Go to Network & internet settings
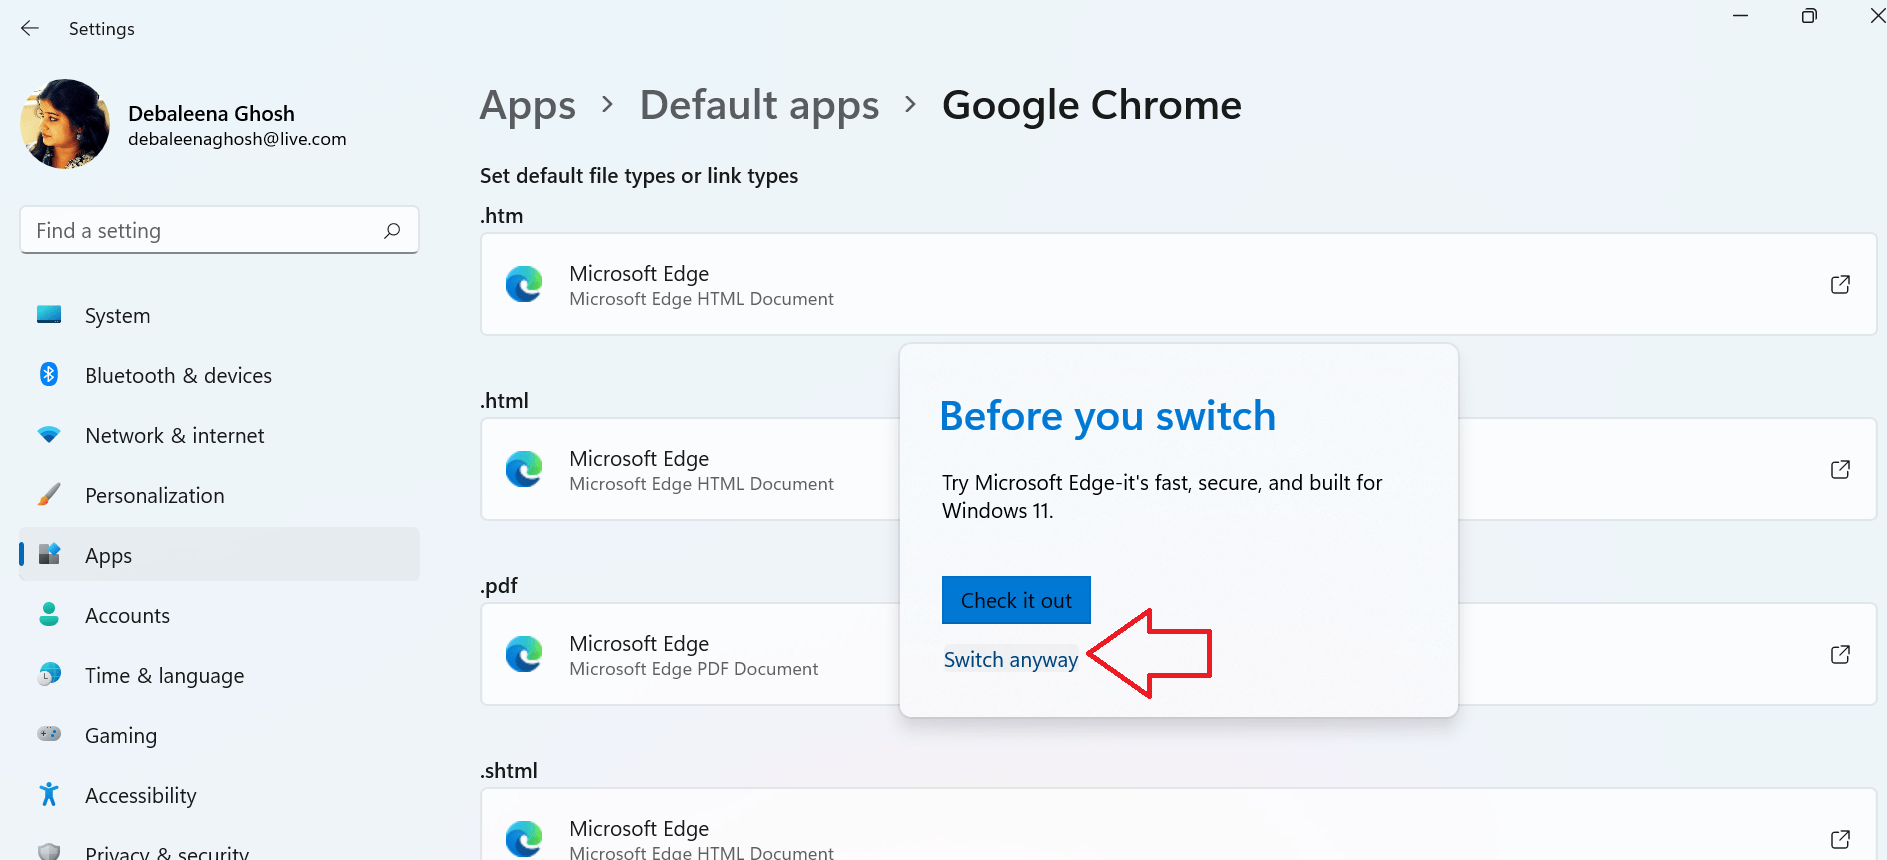This screenshot has height=860, width=1887. tap(174, 436)
